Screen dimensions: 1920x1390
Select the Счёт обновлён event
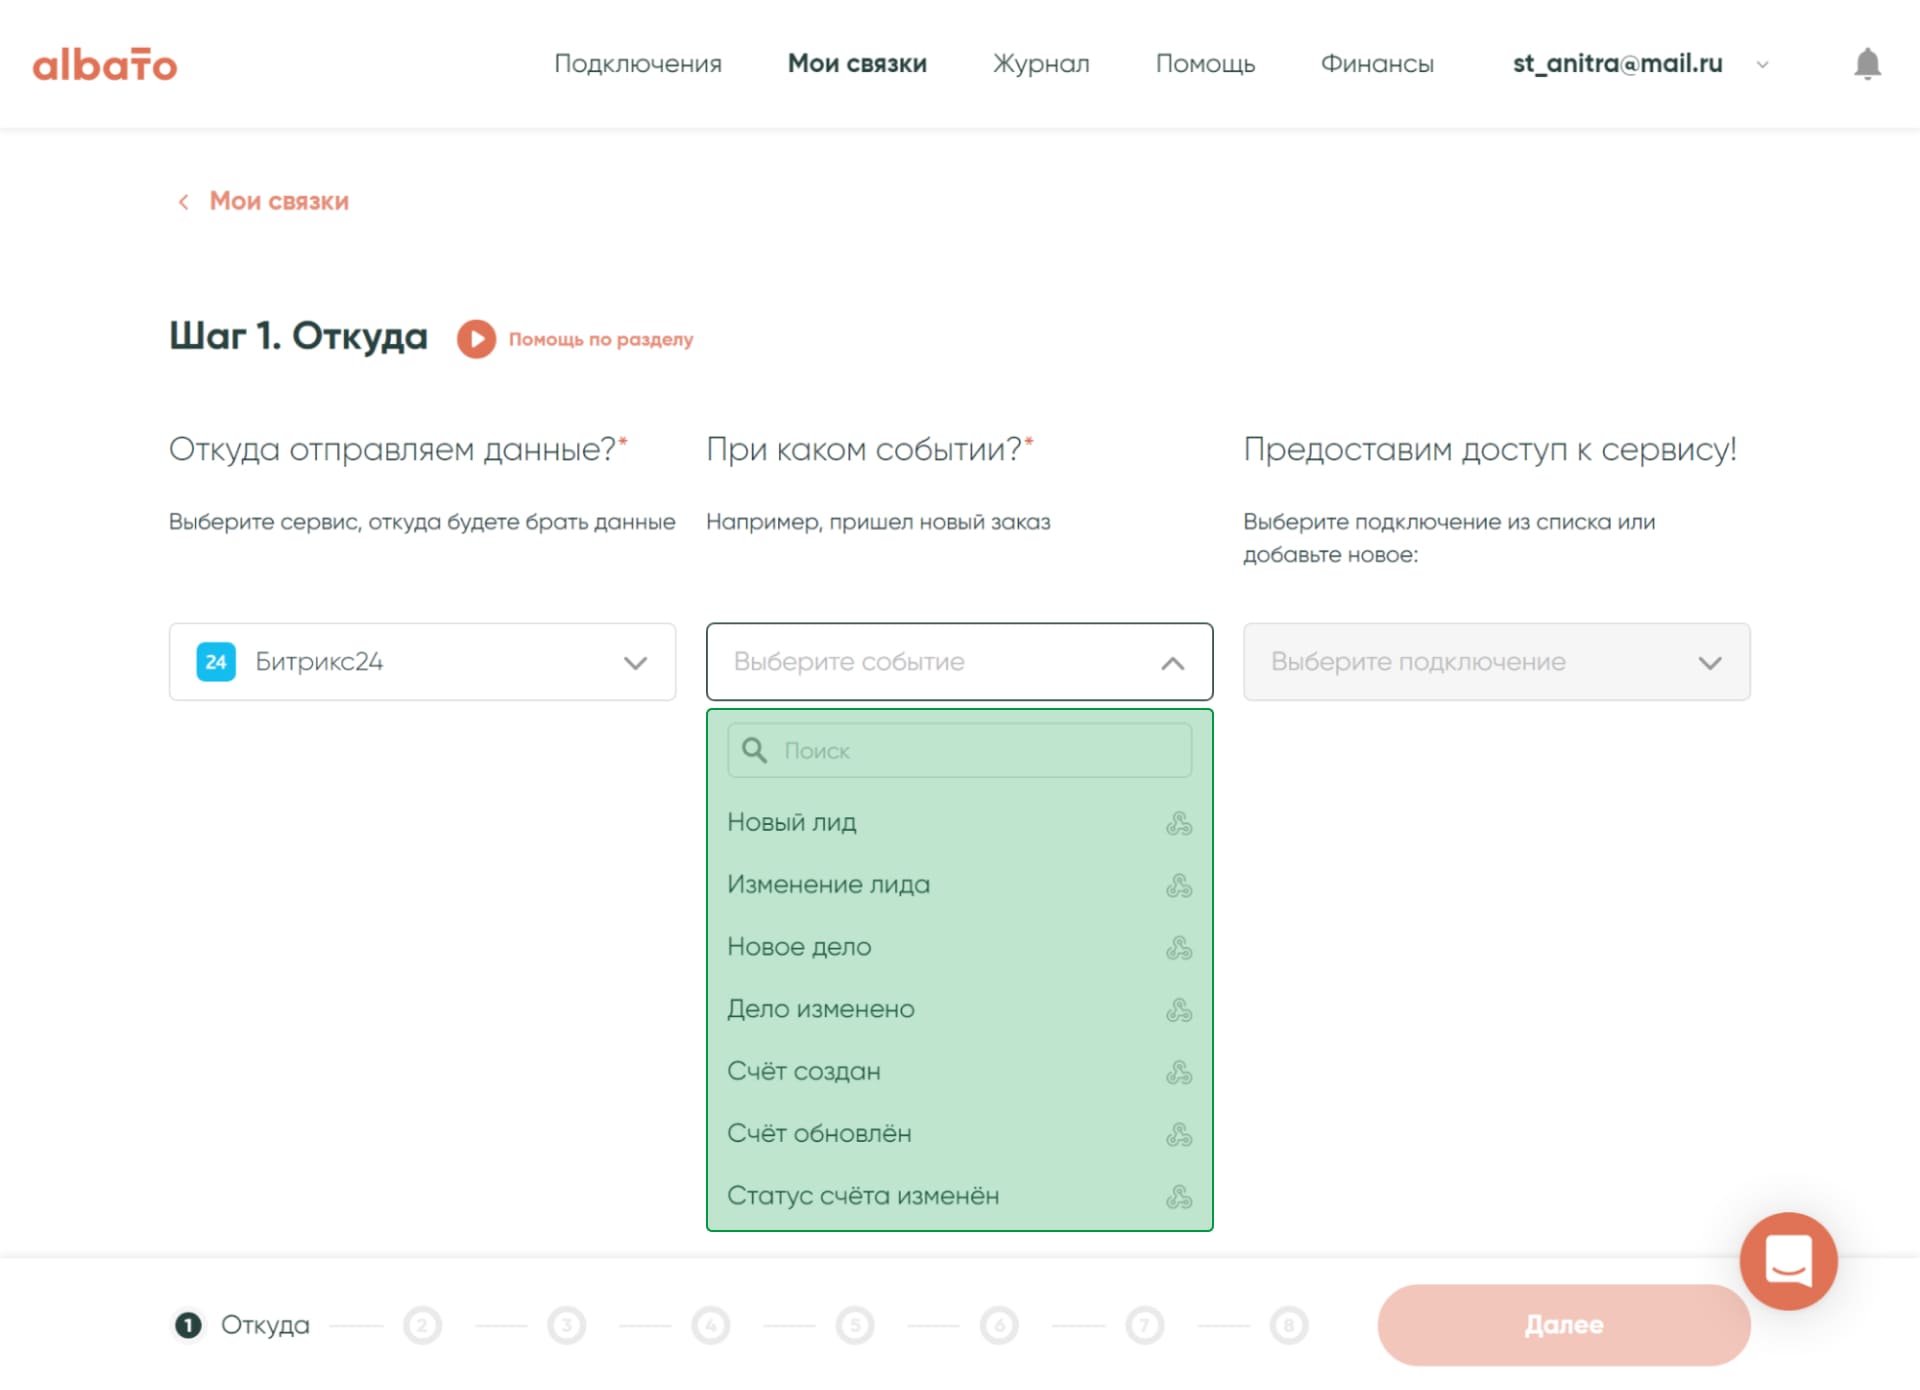coord(959,1134)
